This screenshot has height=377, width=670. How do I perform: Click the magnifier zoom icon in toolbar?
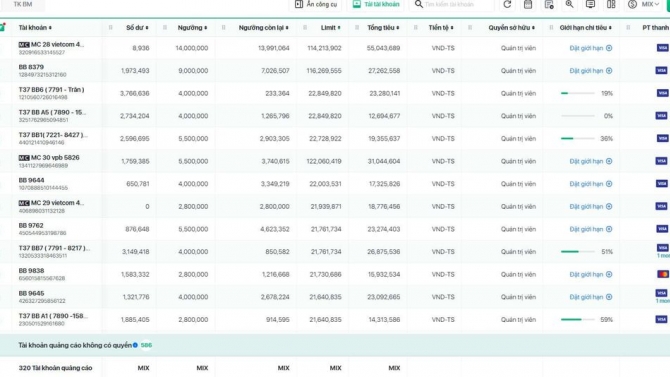click(569, 4)
